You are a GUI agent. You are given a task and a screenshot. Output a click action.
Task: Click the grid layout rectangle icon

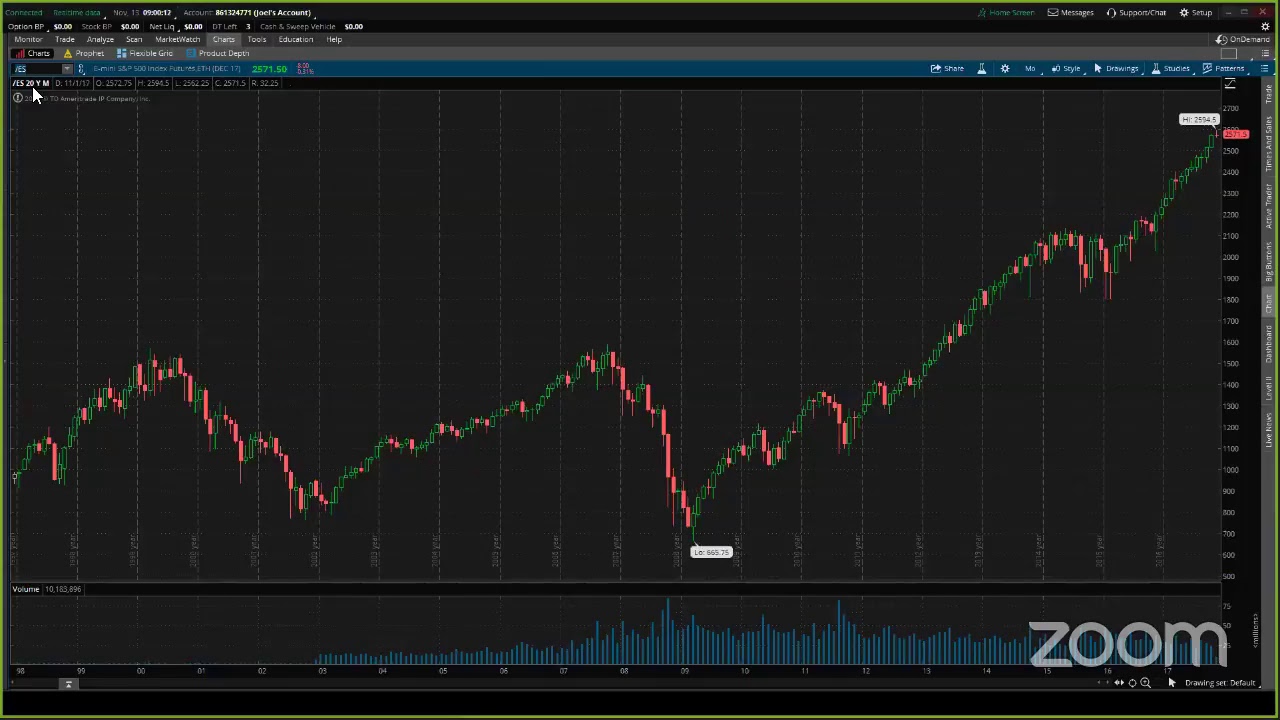[1230, 53]
